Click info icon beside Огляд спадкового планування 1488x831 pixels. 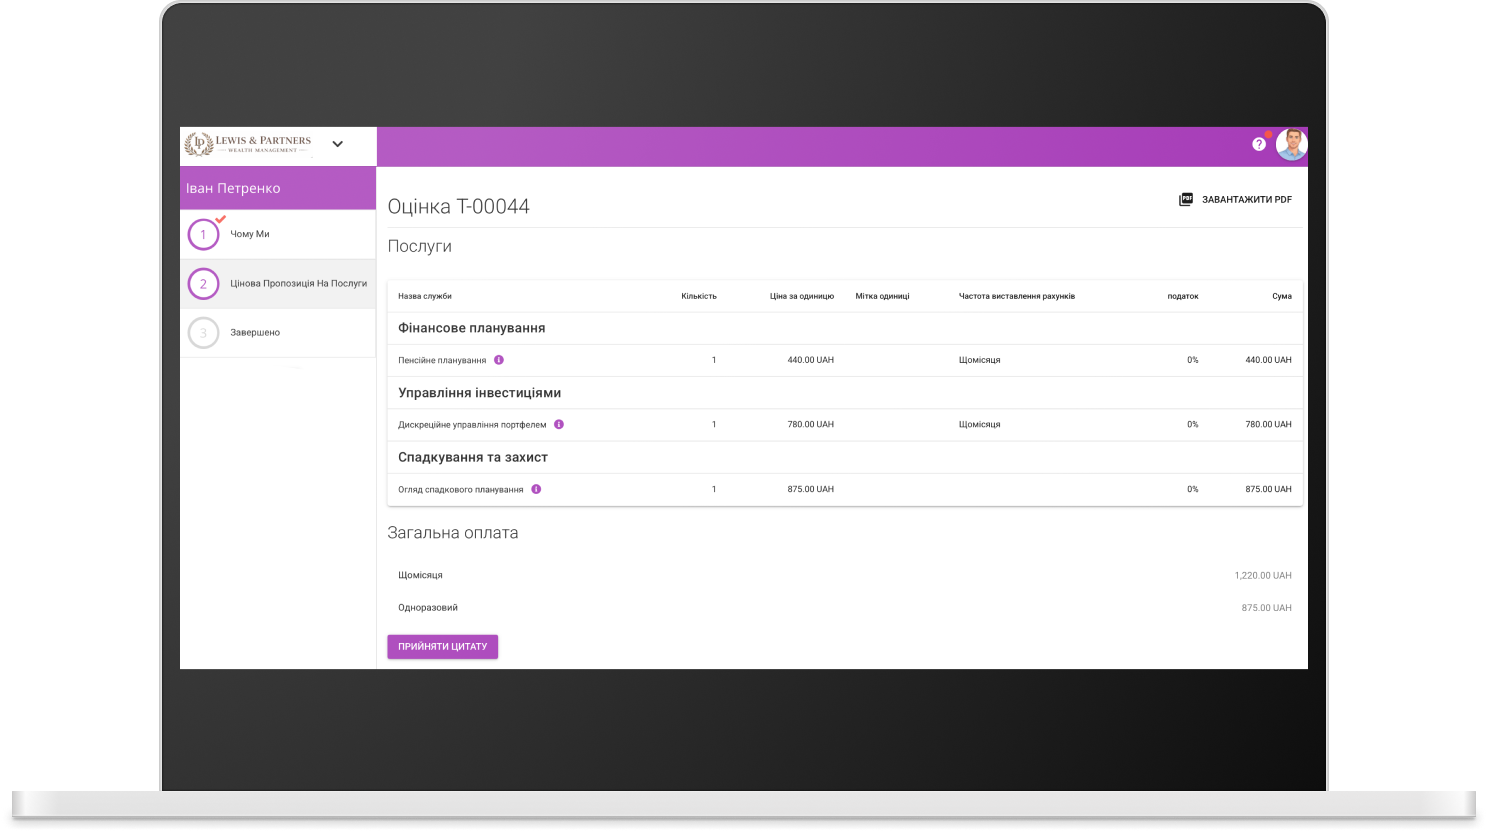536,489
